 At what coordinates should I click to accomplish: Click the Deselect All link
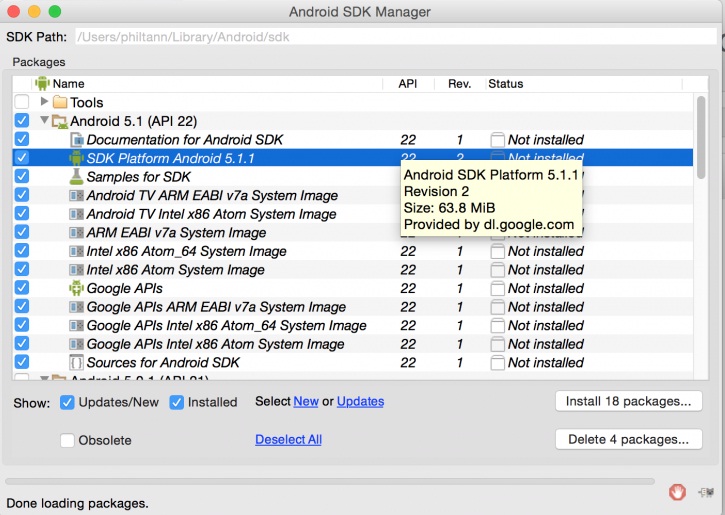click(x=288, y=439)
